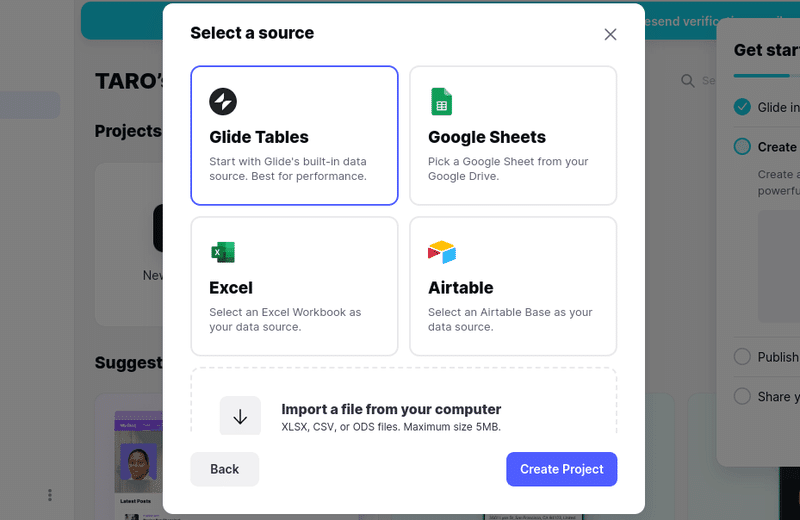Click "Select an Excel Workbook" description text
The width and height of the screenshot is (800, 520).
coord(285,319)
